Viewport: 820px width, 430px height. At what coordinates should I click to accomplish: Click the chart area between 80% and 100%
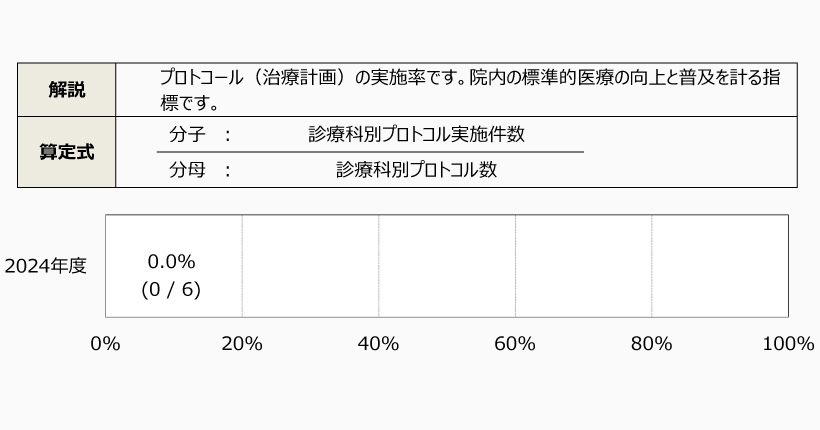[720, 266]
